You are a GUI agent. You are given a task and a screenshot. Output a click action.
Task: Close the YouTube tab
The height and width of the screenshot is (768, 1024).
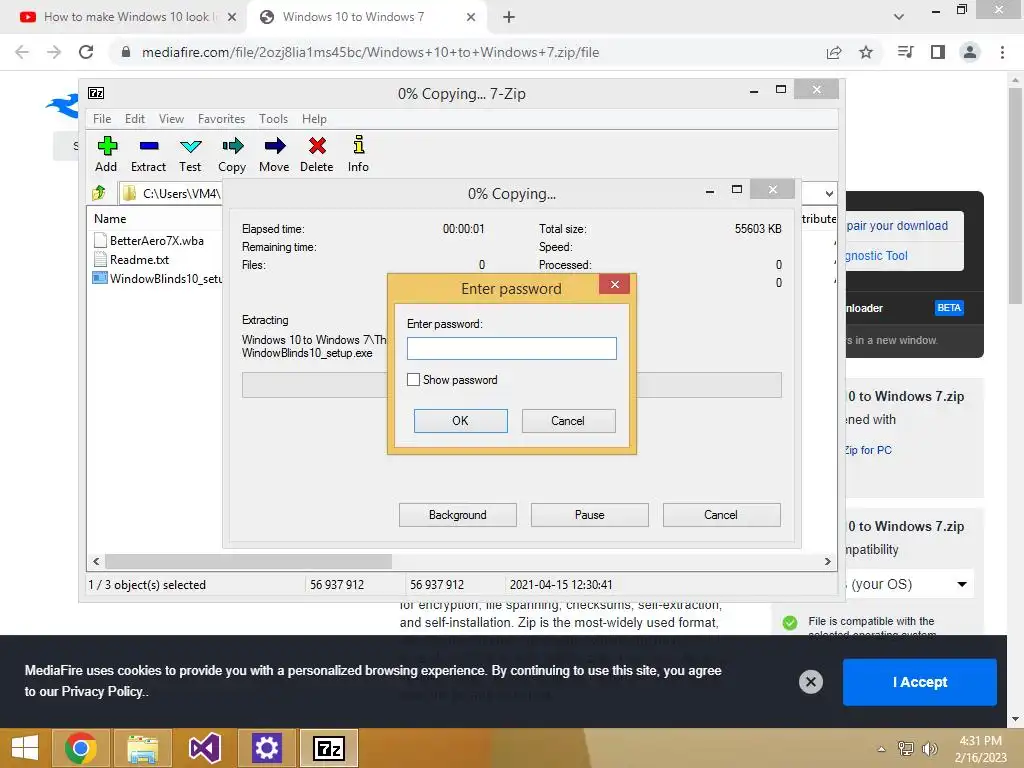point(232,17)
